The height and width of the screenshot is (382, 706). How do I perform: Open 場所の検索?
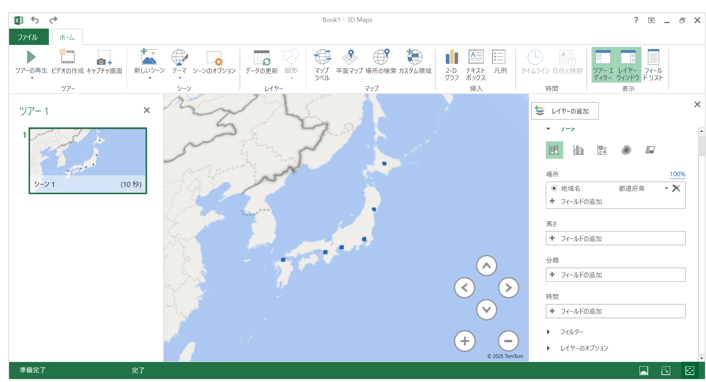[381, 62]
